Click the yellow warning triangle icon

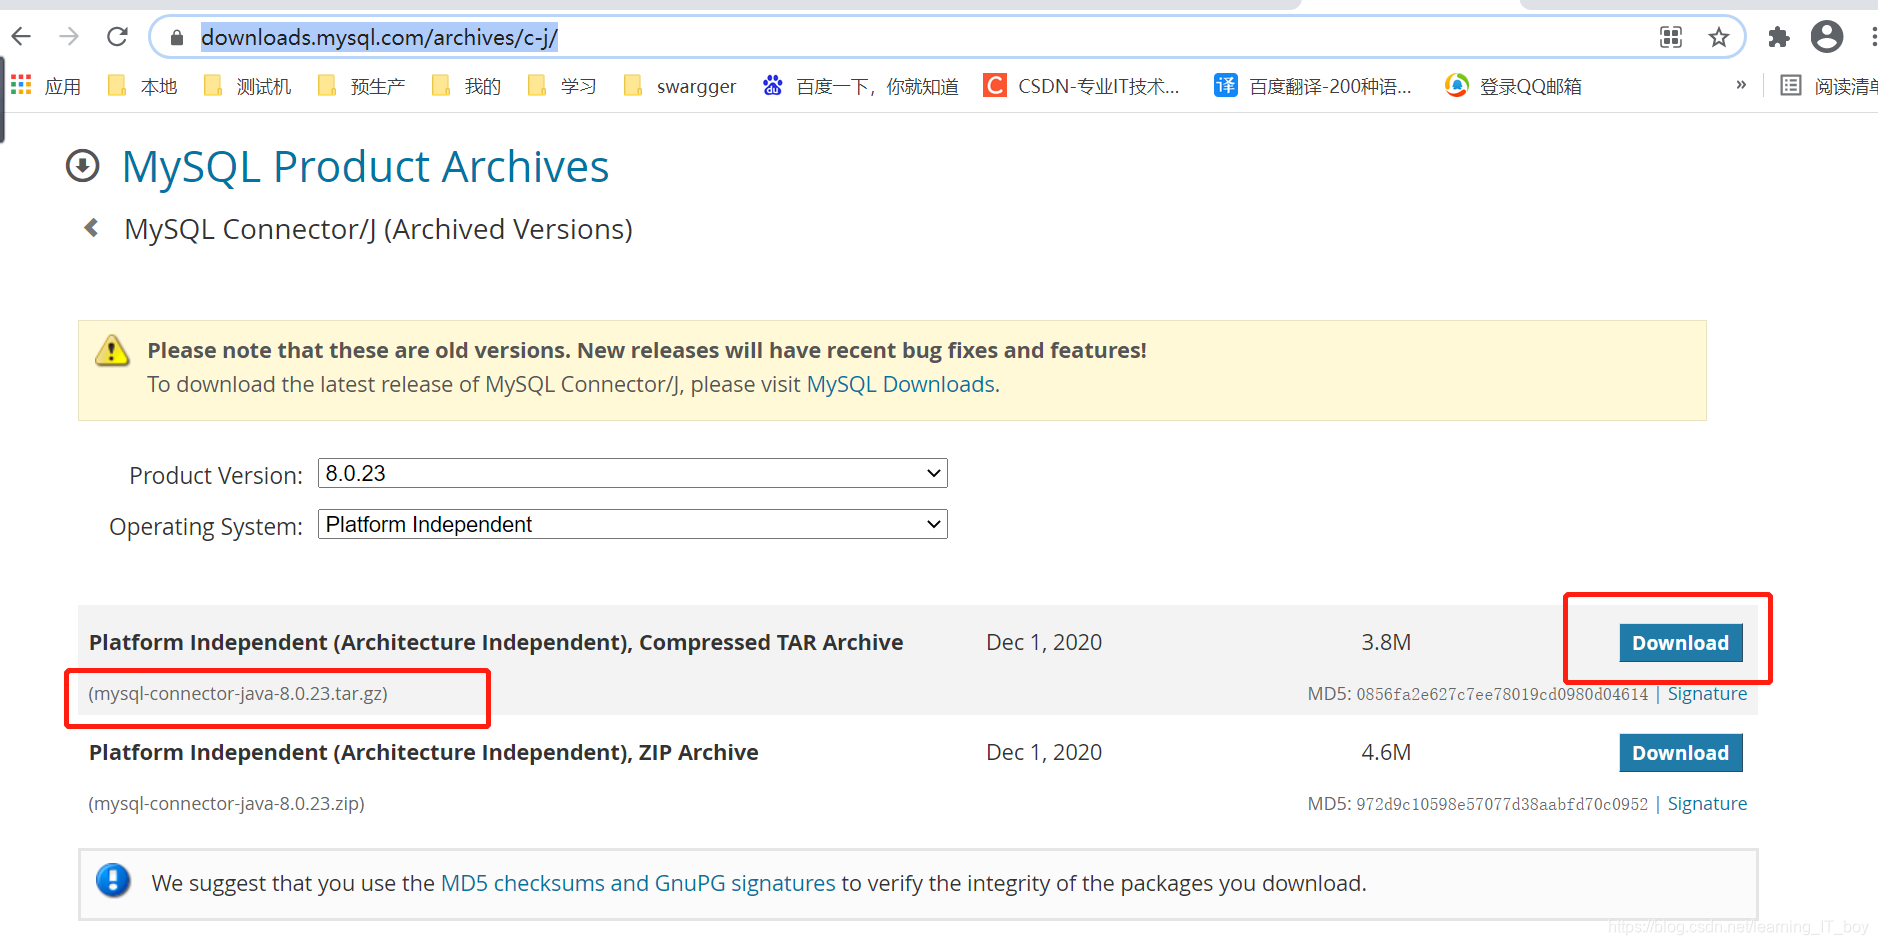(112, 350)
